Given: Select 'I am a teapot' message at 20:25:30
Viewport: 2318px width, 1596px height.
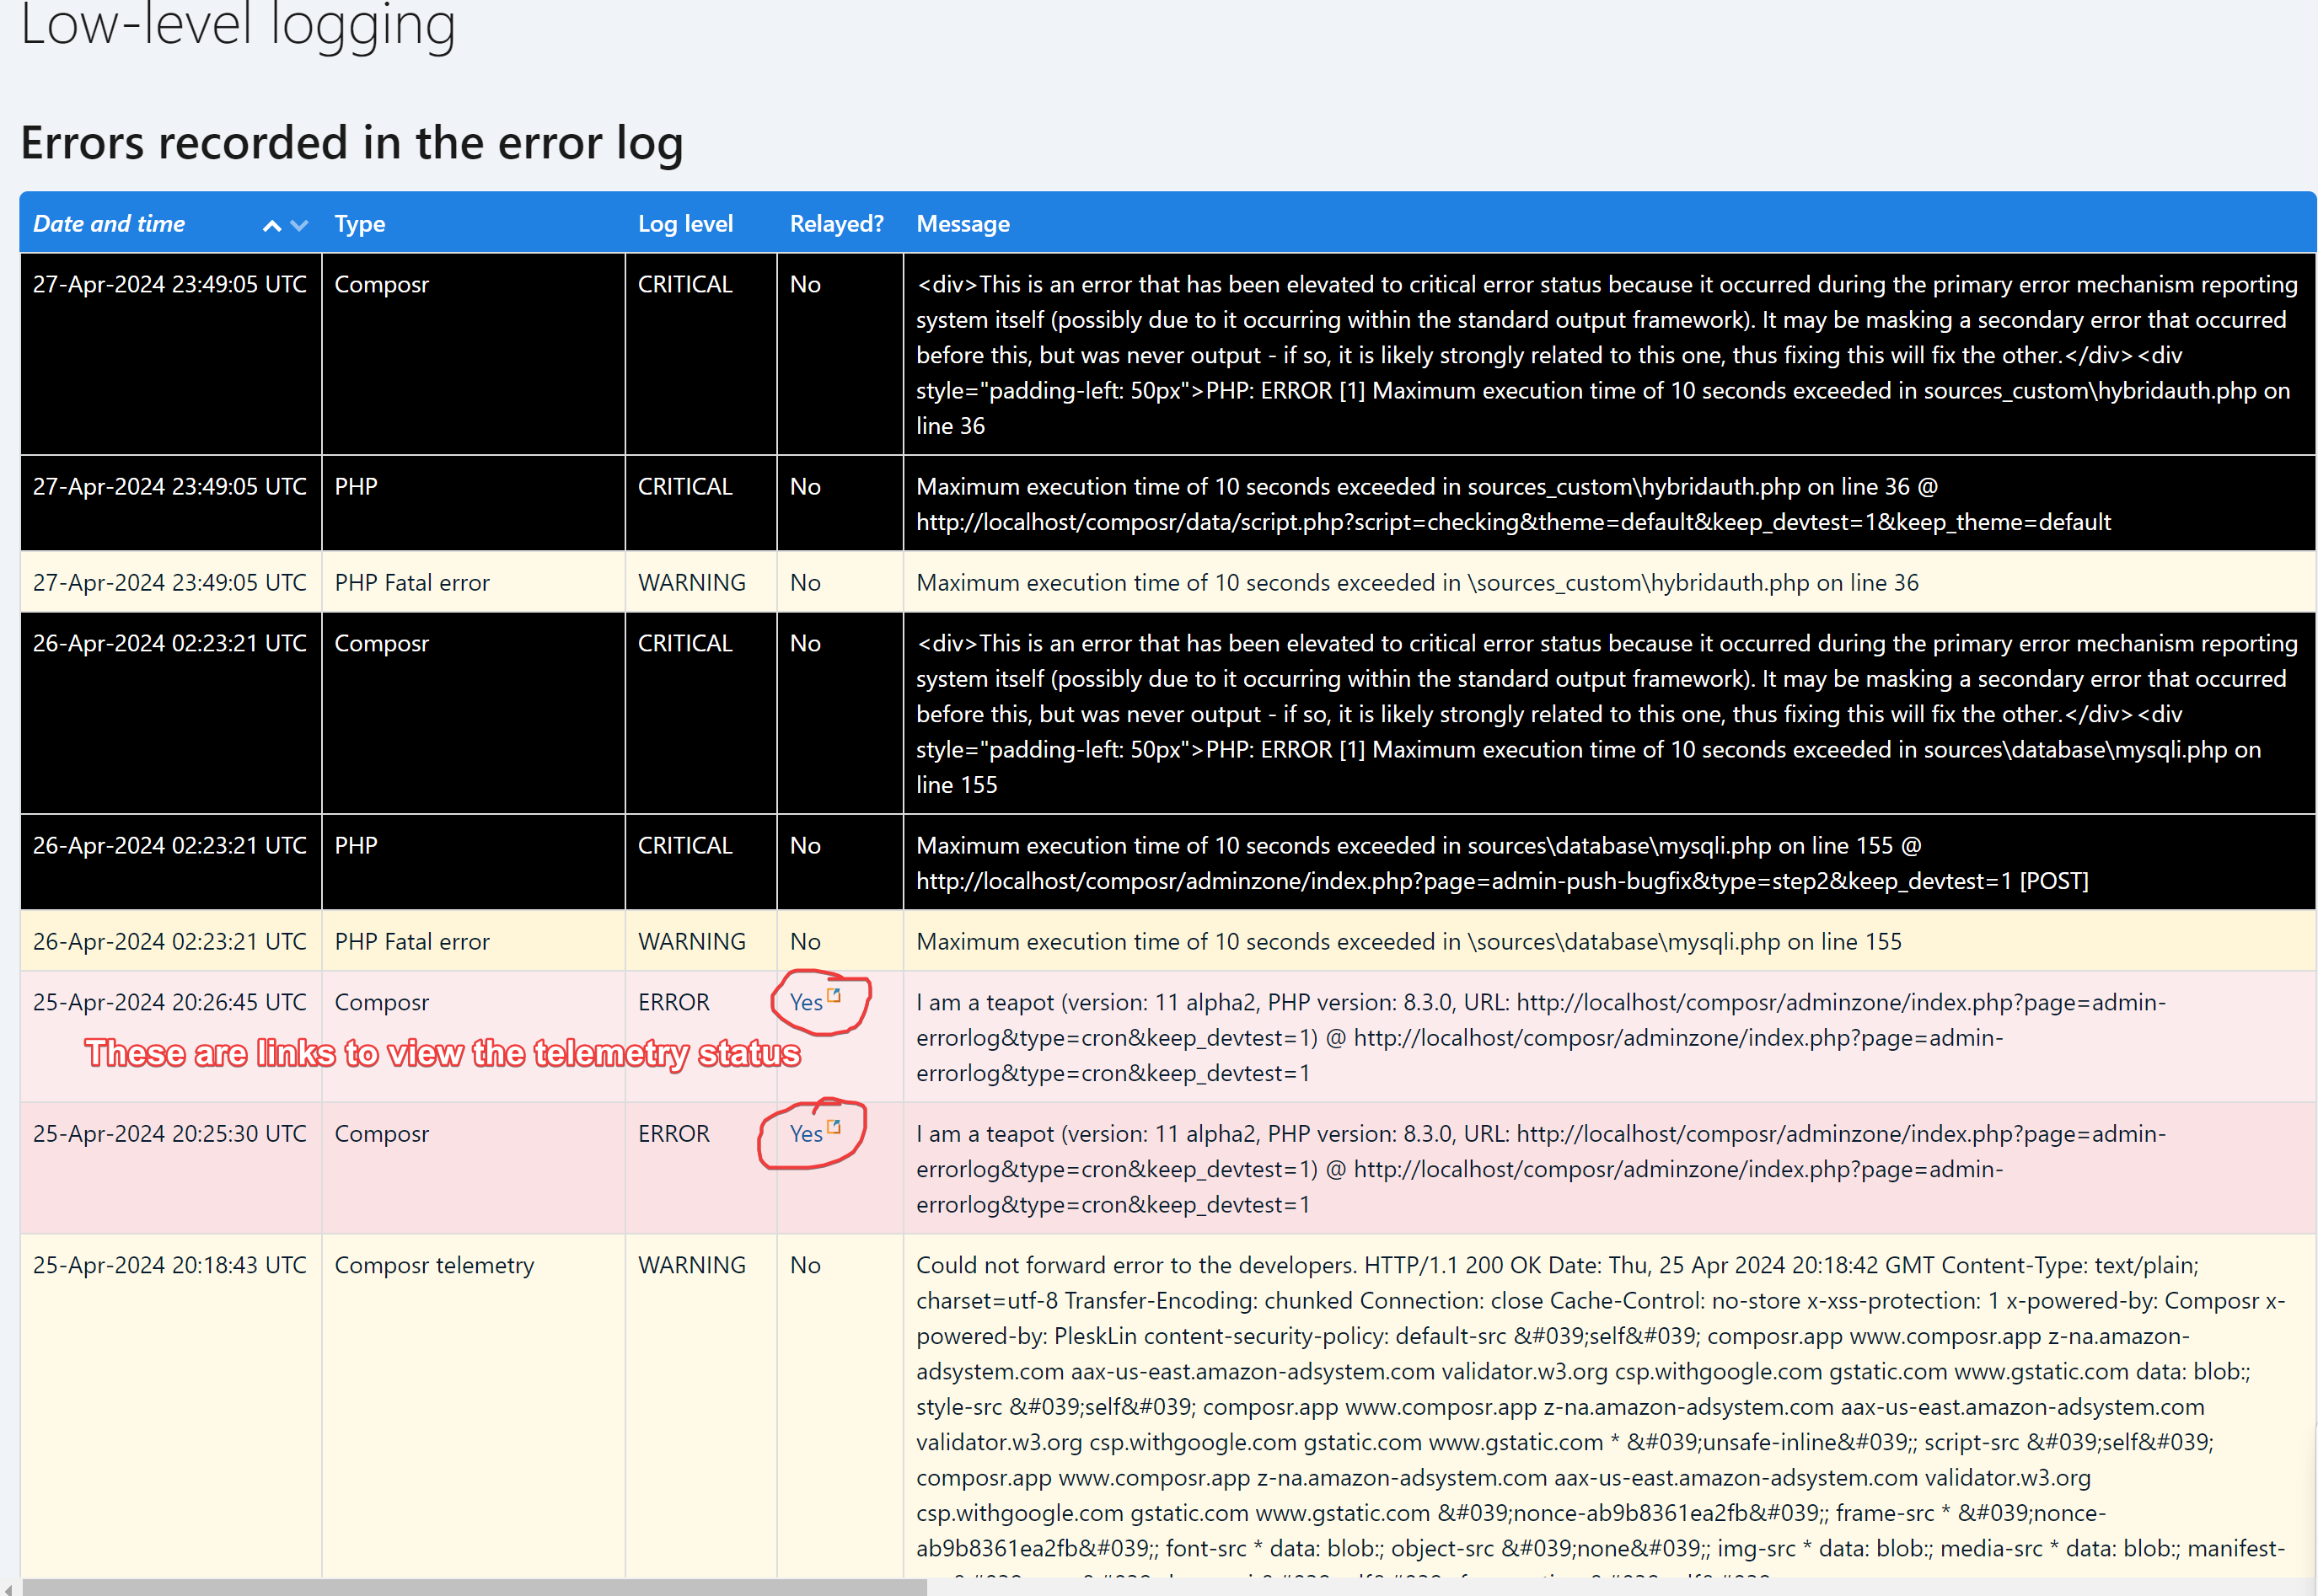Looking at the screenshot, I should (x=1541, y=1170).
